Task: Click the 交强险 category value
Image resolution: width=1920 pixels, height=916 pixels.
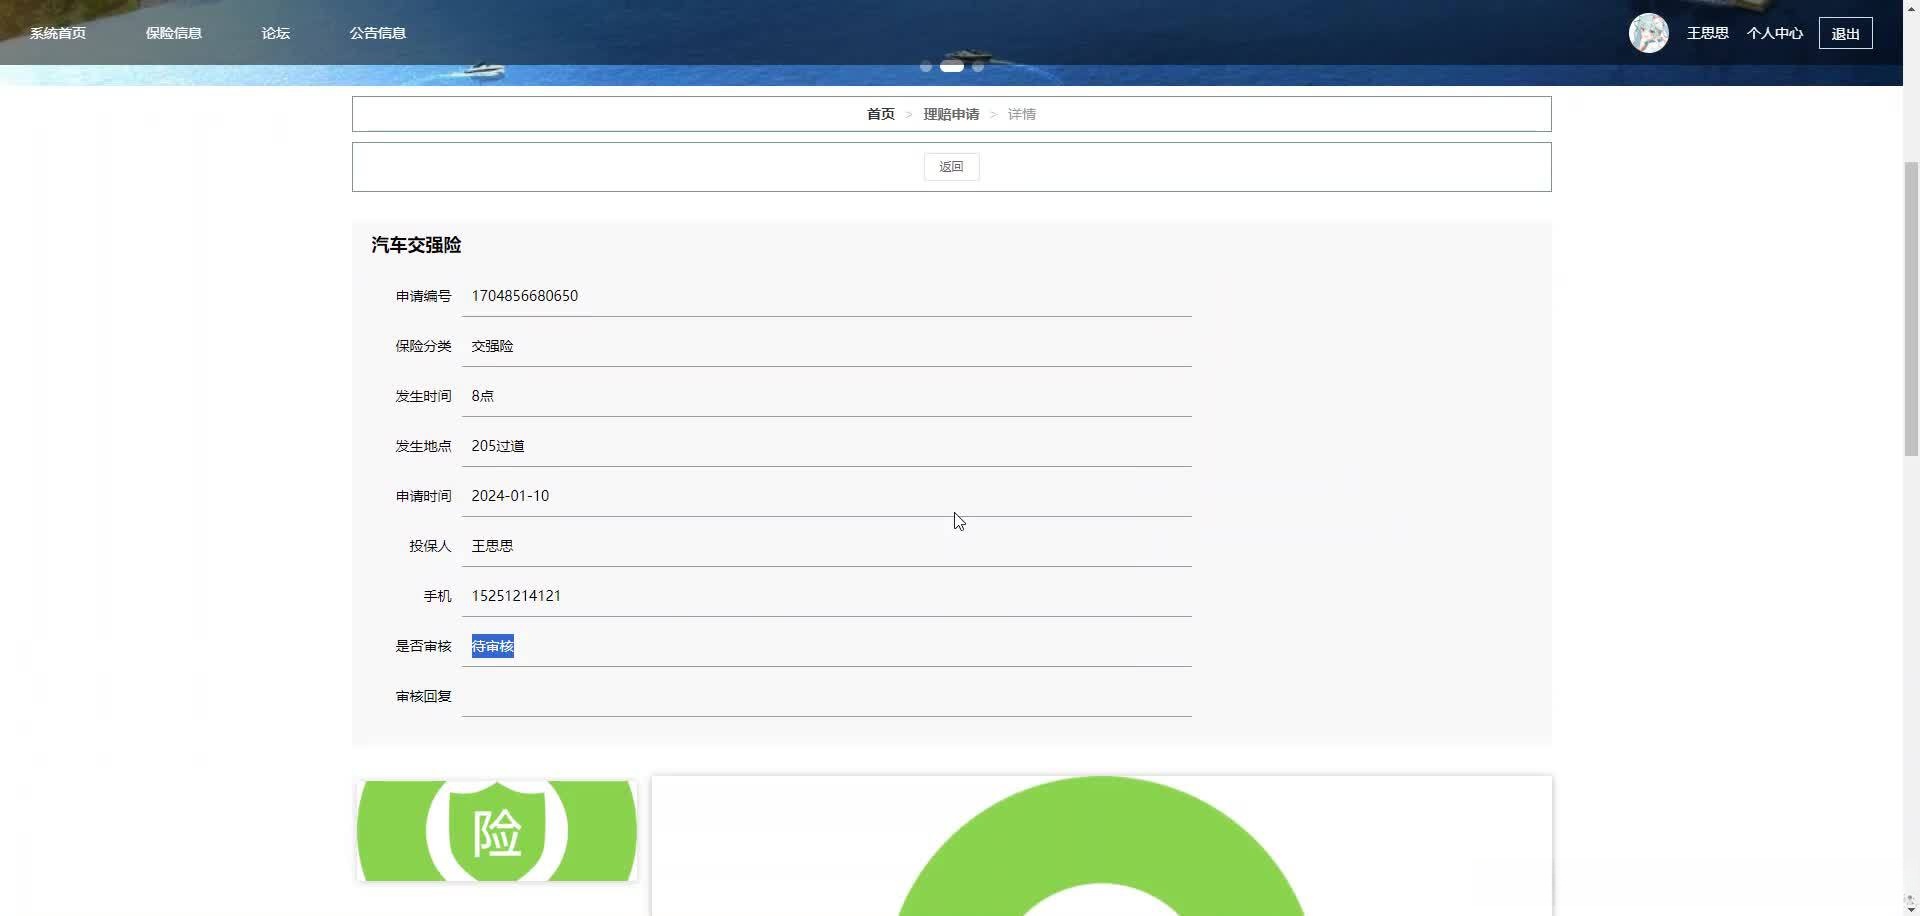Action: (x=492, y=346)
